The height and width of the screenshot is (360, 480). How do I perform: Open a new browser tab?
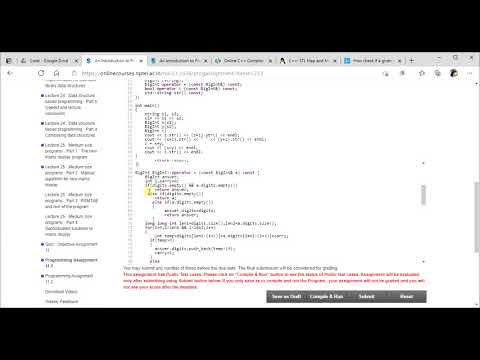click(x=412, y=60)
